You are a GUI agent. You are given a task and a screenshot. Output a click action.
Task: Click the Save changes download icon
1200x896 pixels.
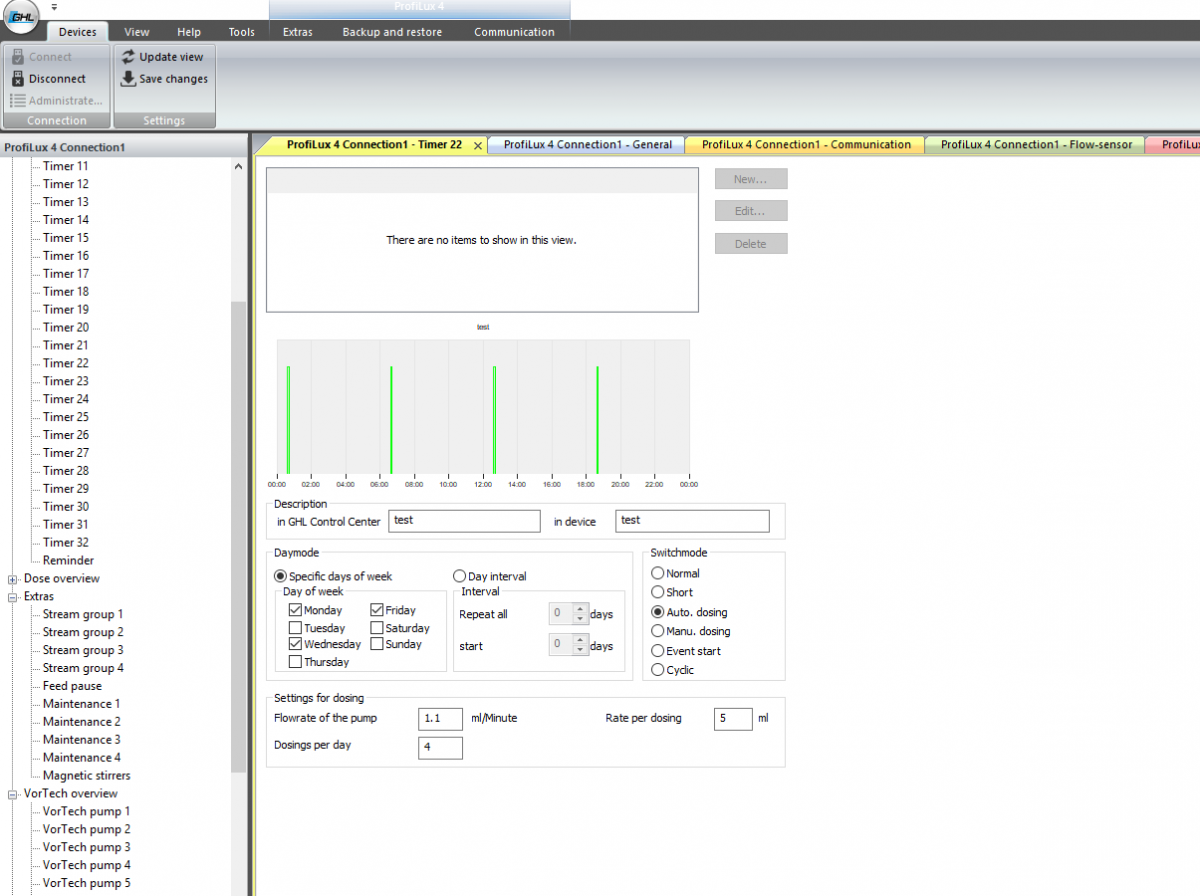(x=128, y=79)
